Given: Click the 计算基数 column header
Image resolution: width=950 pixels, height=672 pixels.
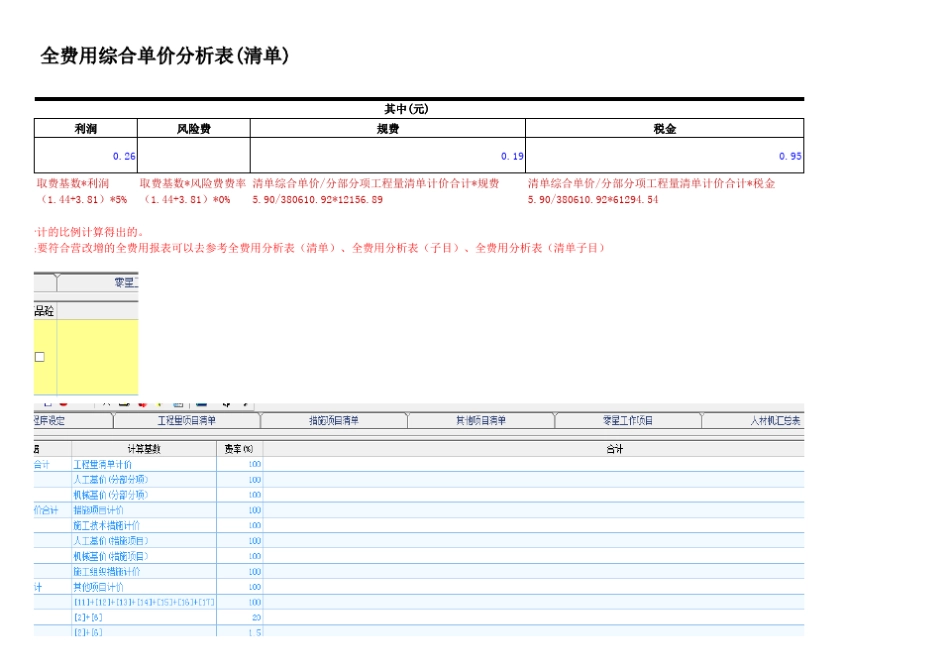Looking at the screenshot, I should pos(144,449).
